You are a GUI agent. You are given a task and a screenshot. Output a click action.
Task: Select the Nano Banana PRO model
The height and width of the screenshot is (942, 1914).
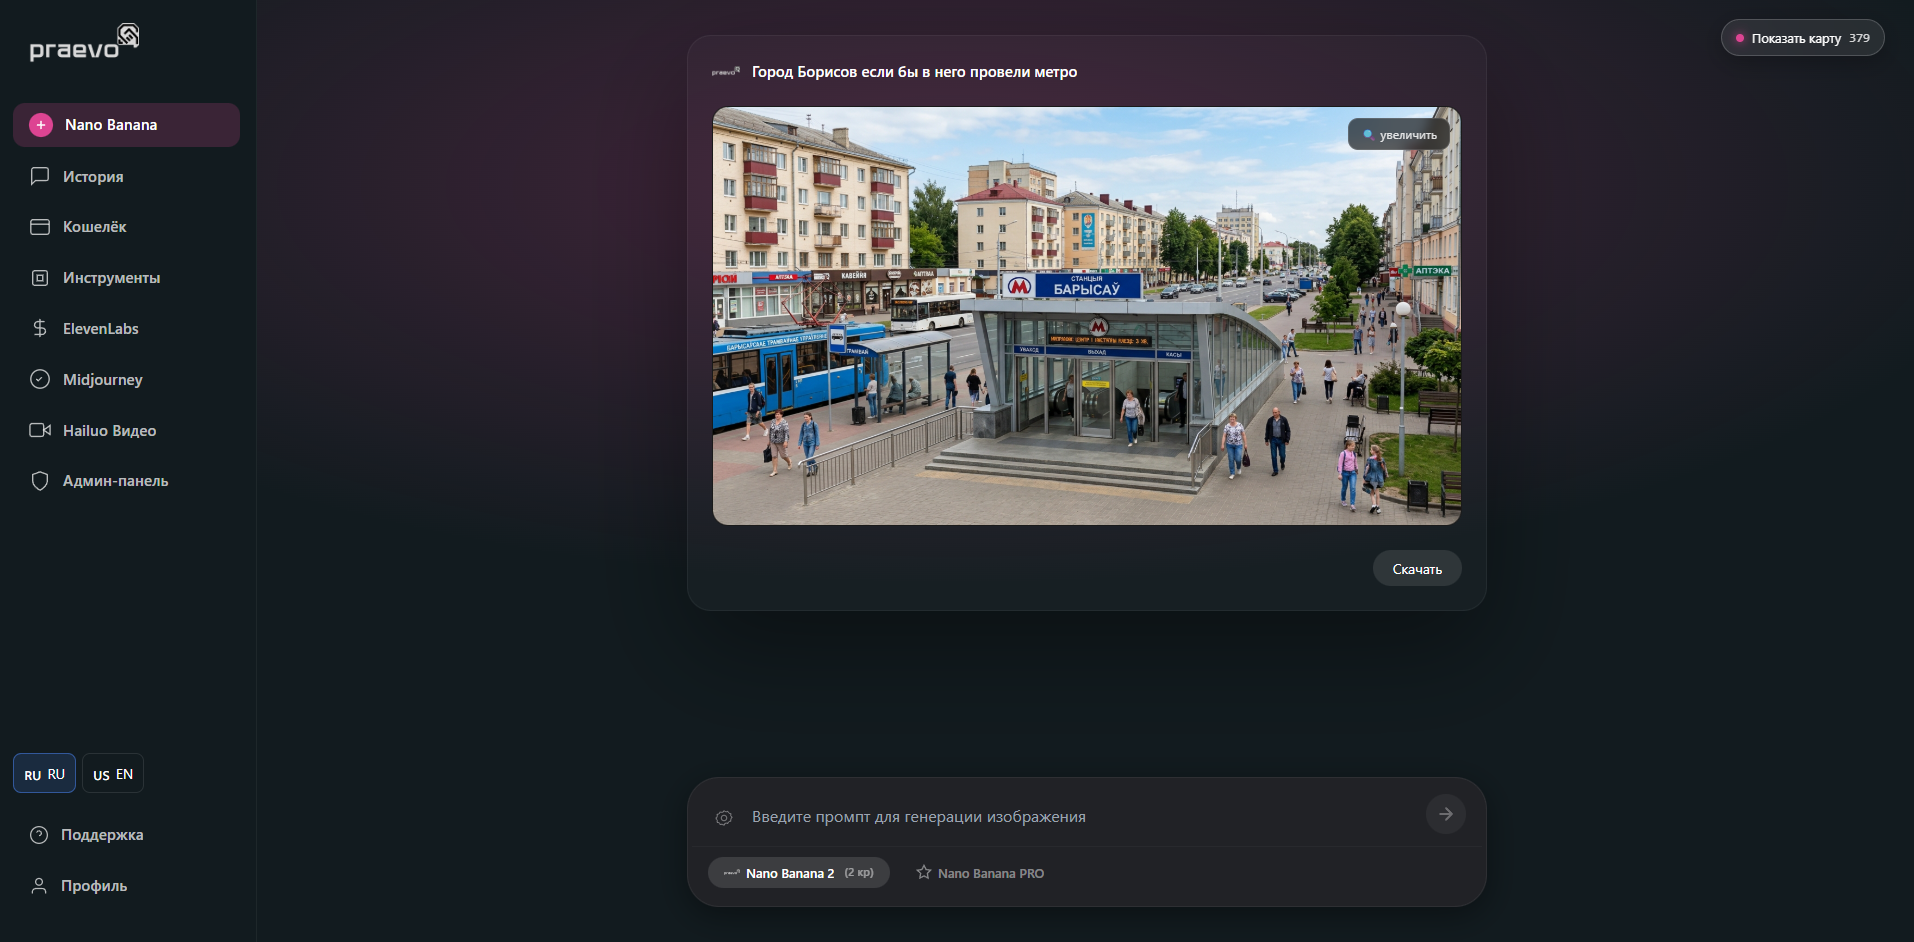click(x=980, y=873)
